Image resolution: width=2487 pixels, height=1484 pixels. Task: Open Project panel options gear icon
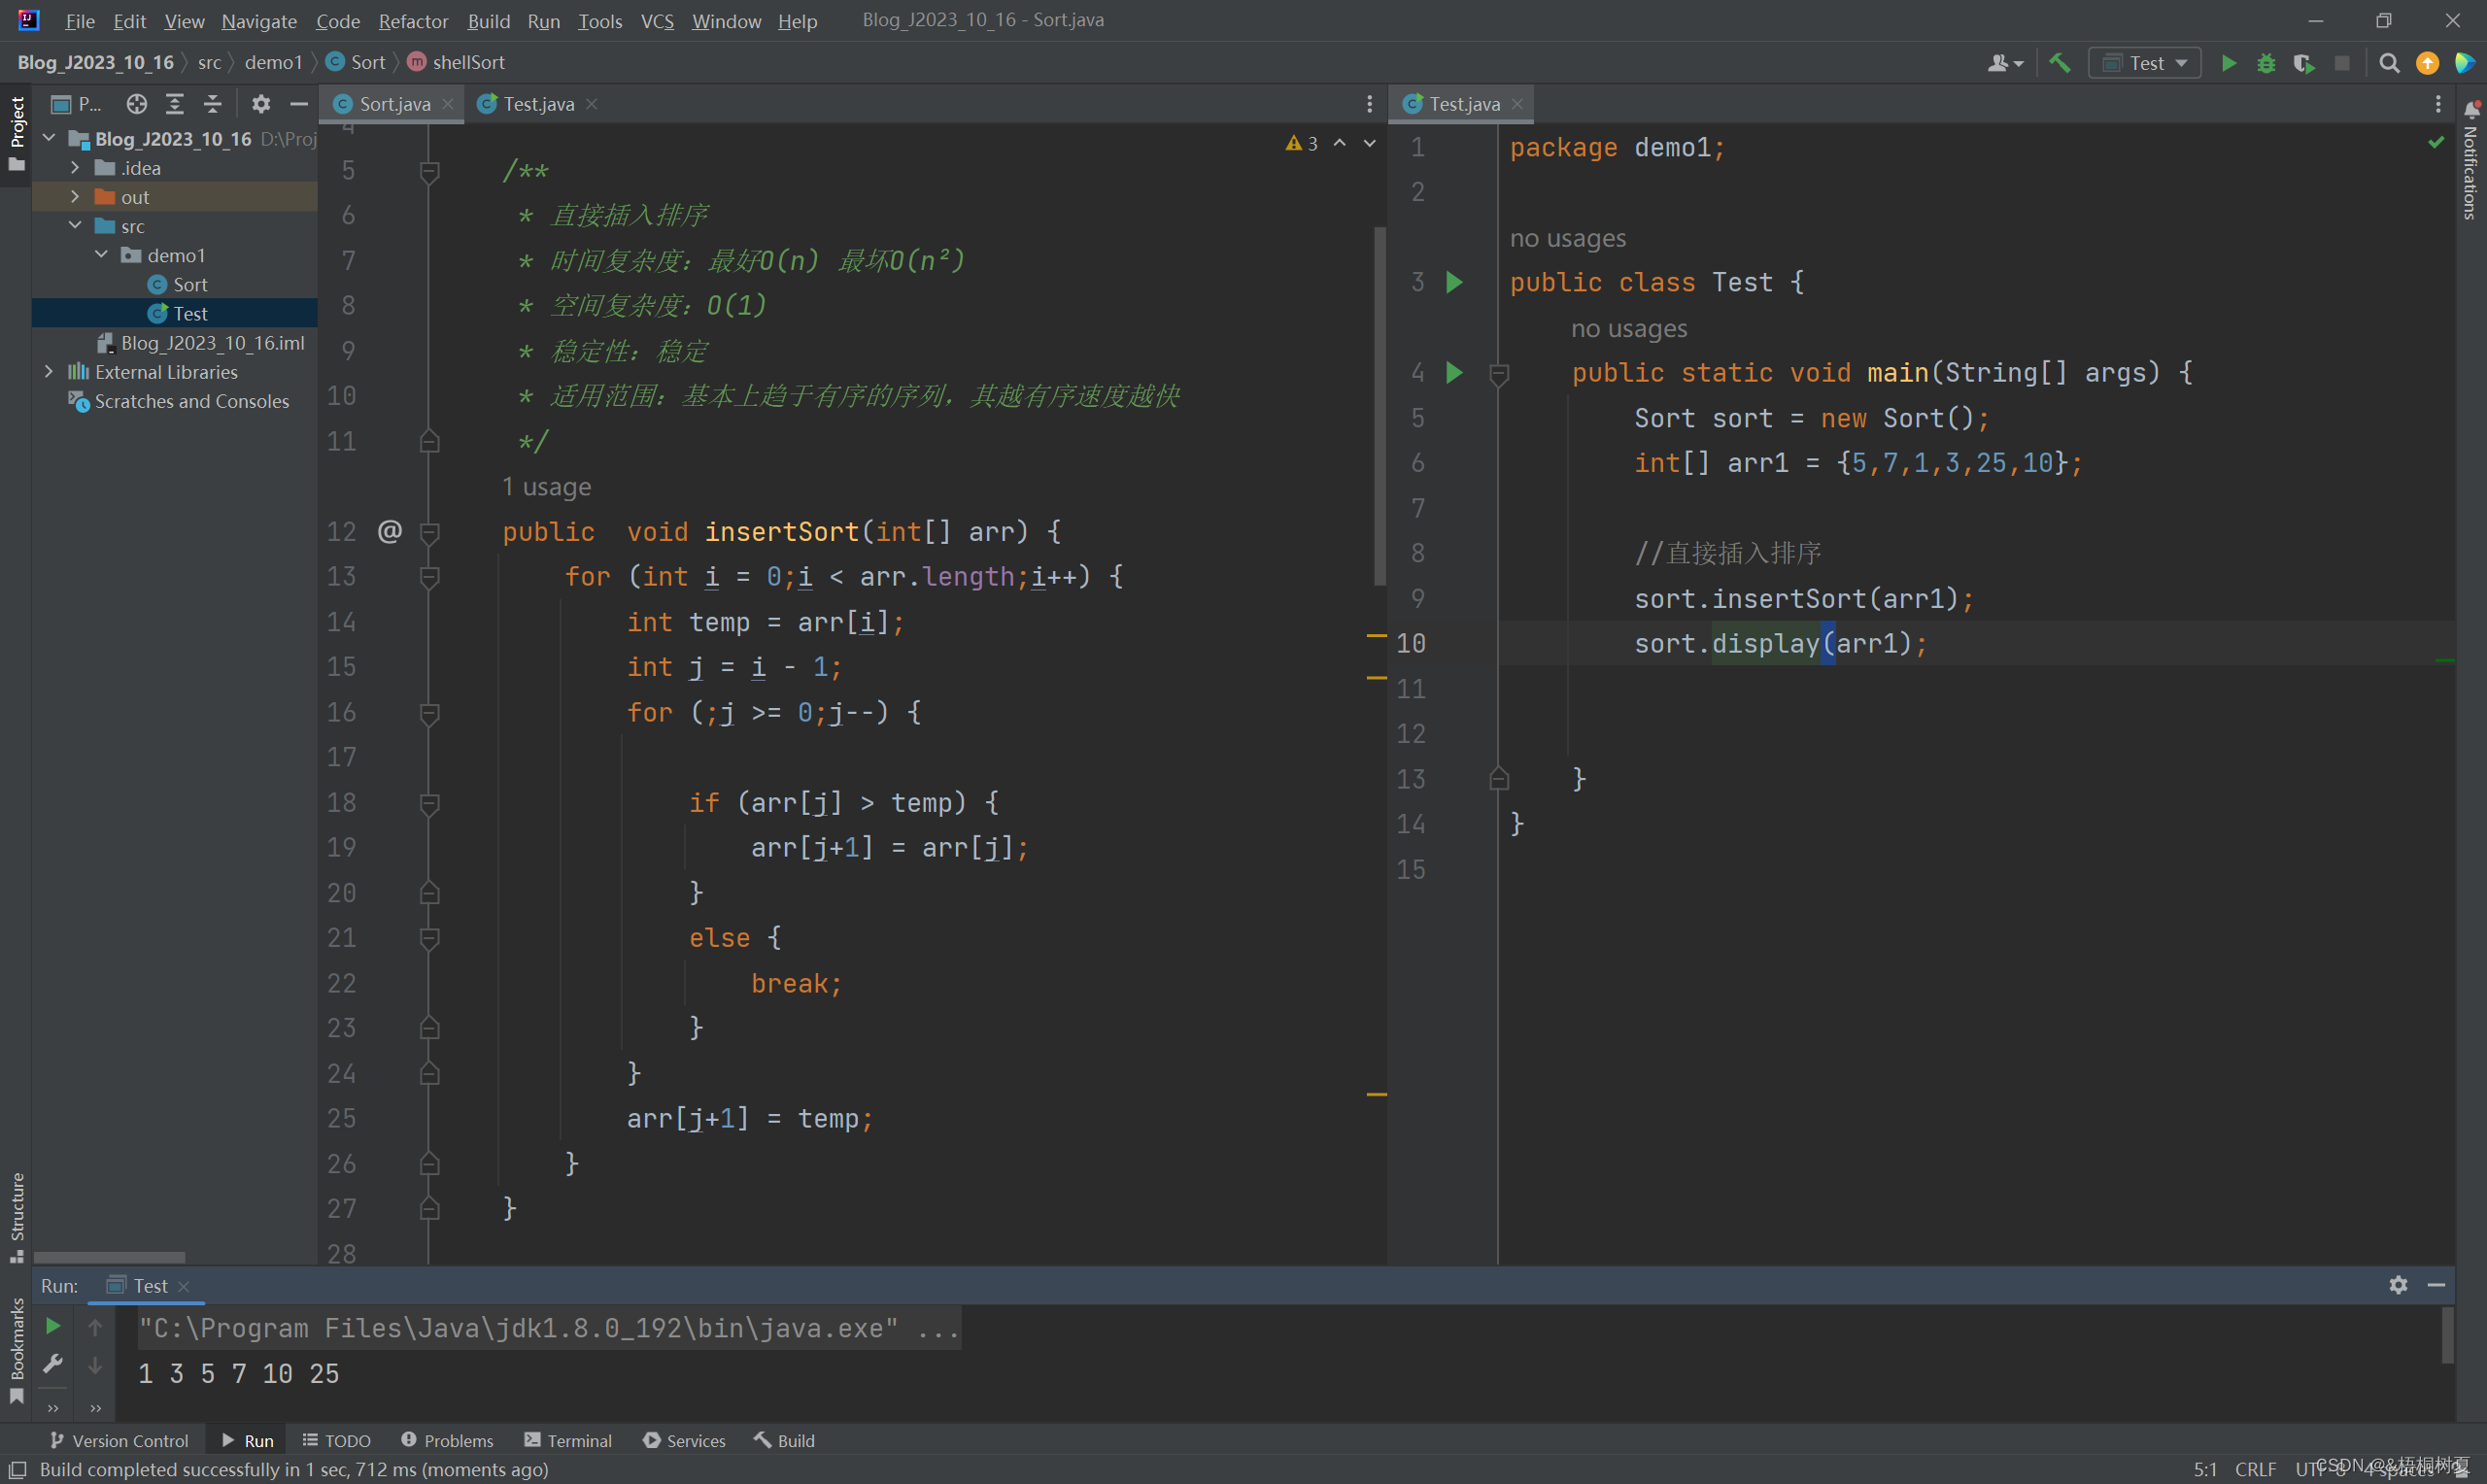point(261,104)
